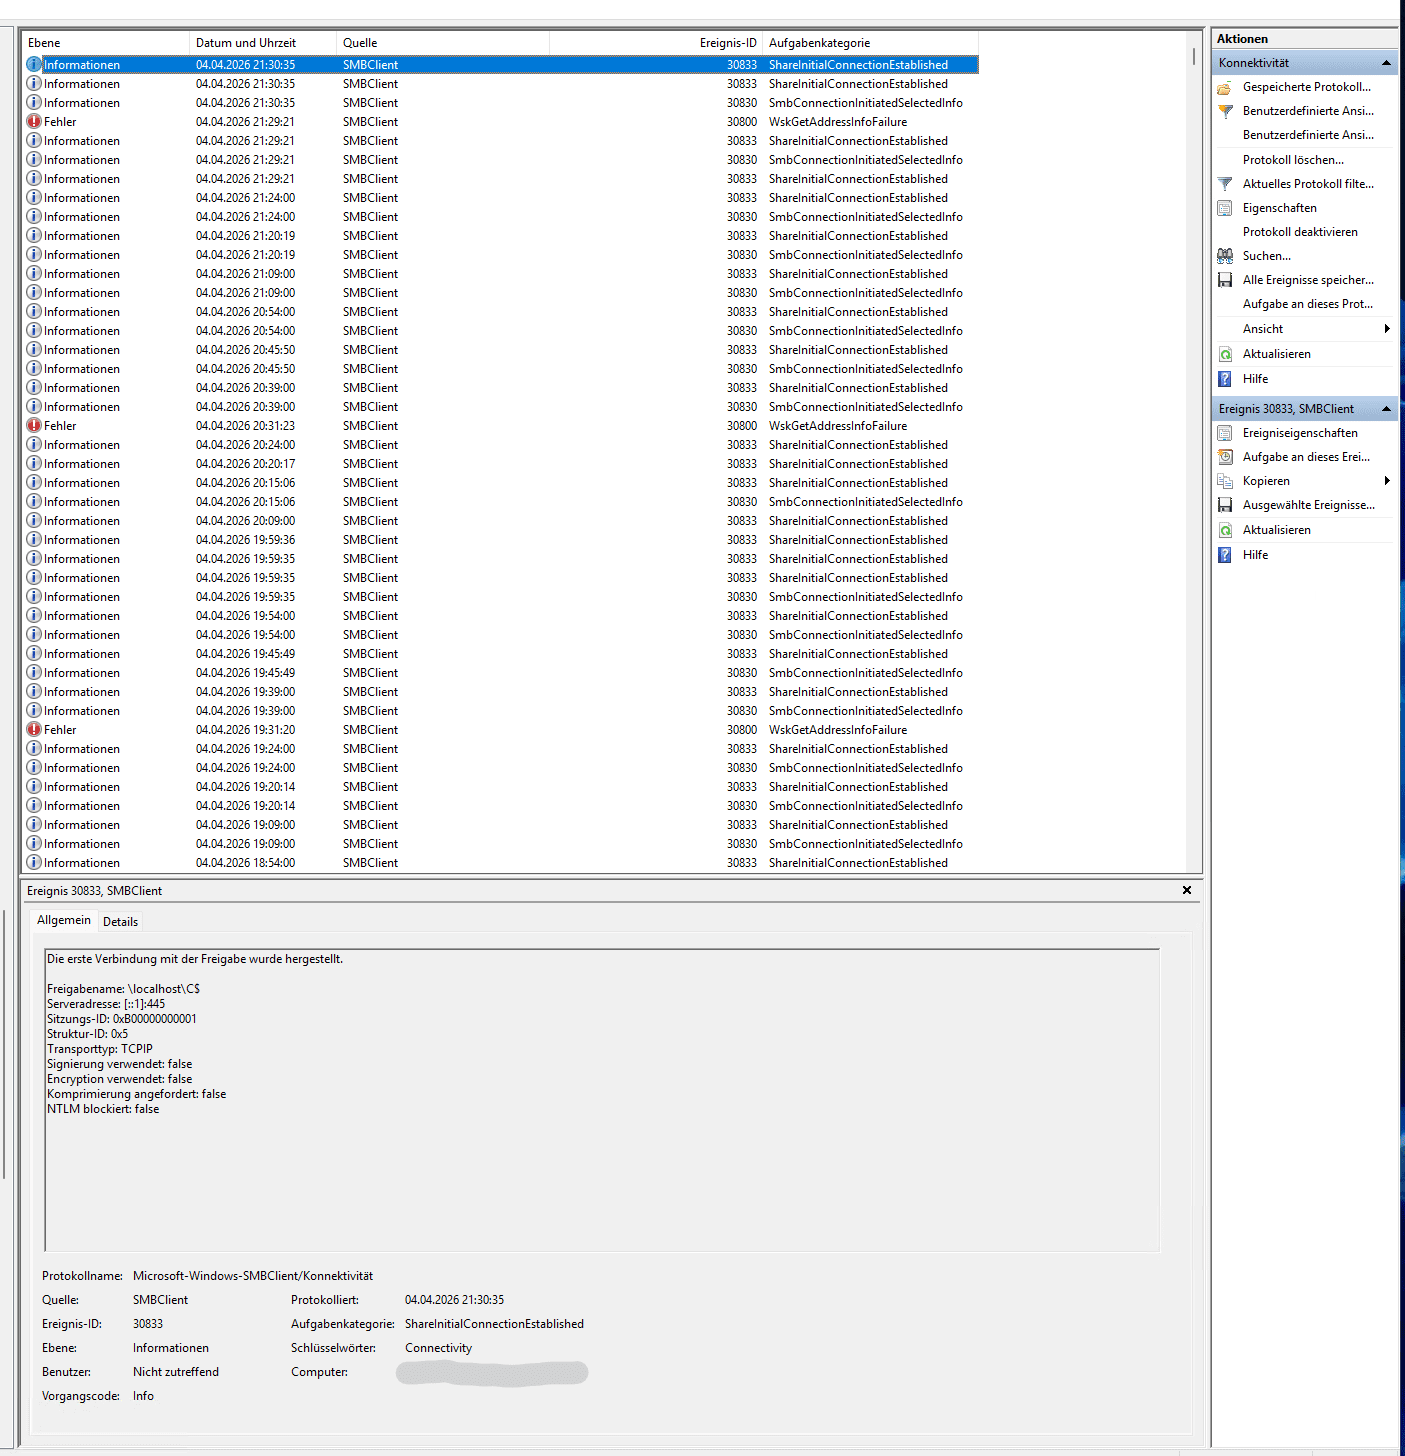1405x1456 pixels.
Task: Sort by Datum und Uhrzeit column header
Action: [263, 43]
